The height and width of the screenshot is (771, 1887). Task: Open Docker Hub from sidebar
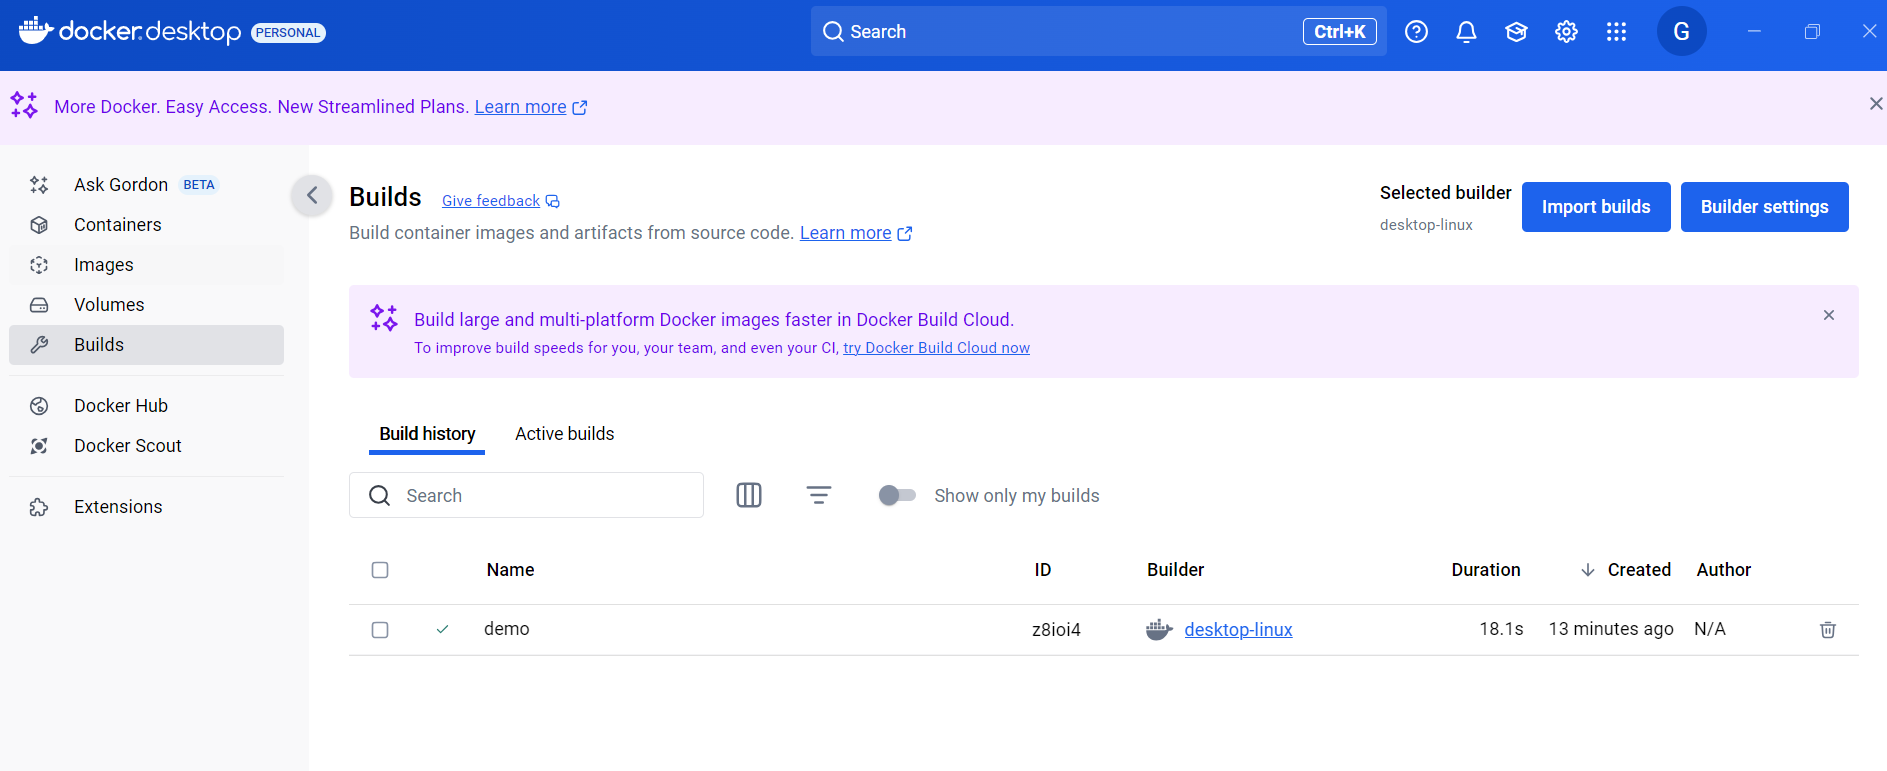pos(146,406)
